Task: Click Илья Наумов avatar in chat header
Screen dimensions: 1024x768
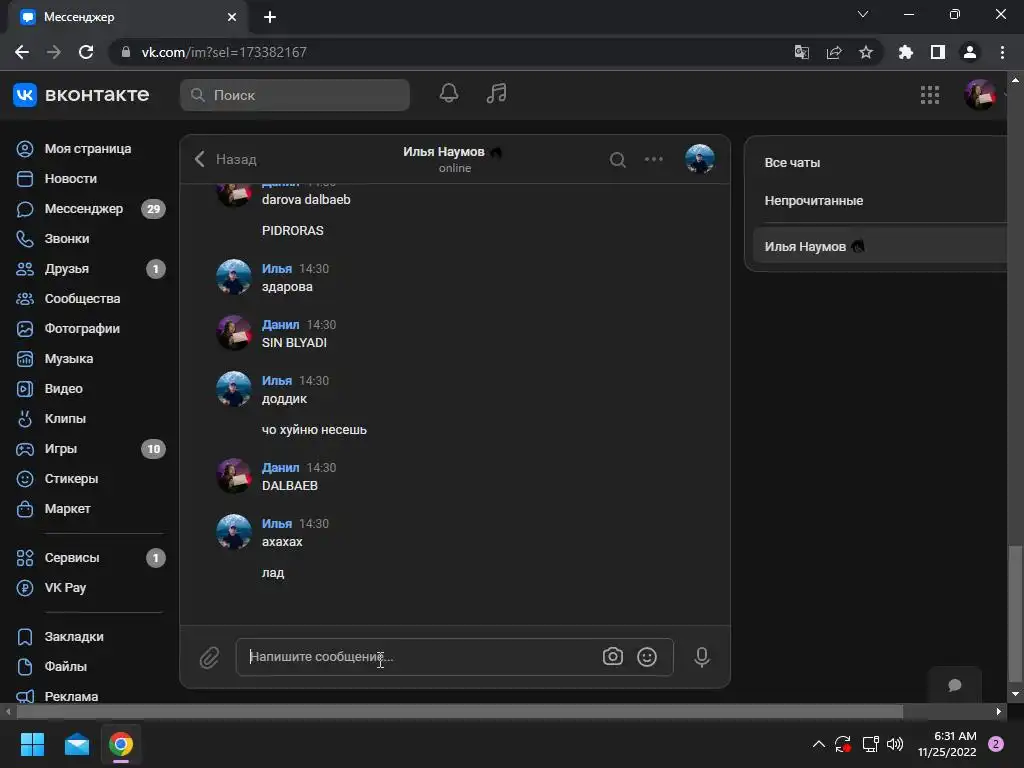Action: [699, 159]
